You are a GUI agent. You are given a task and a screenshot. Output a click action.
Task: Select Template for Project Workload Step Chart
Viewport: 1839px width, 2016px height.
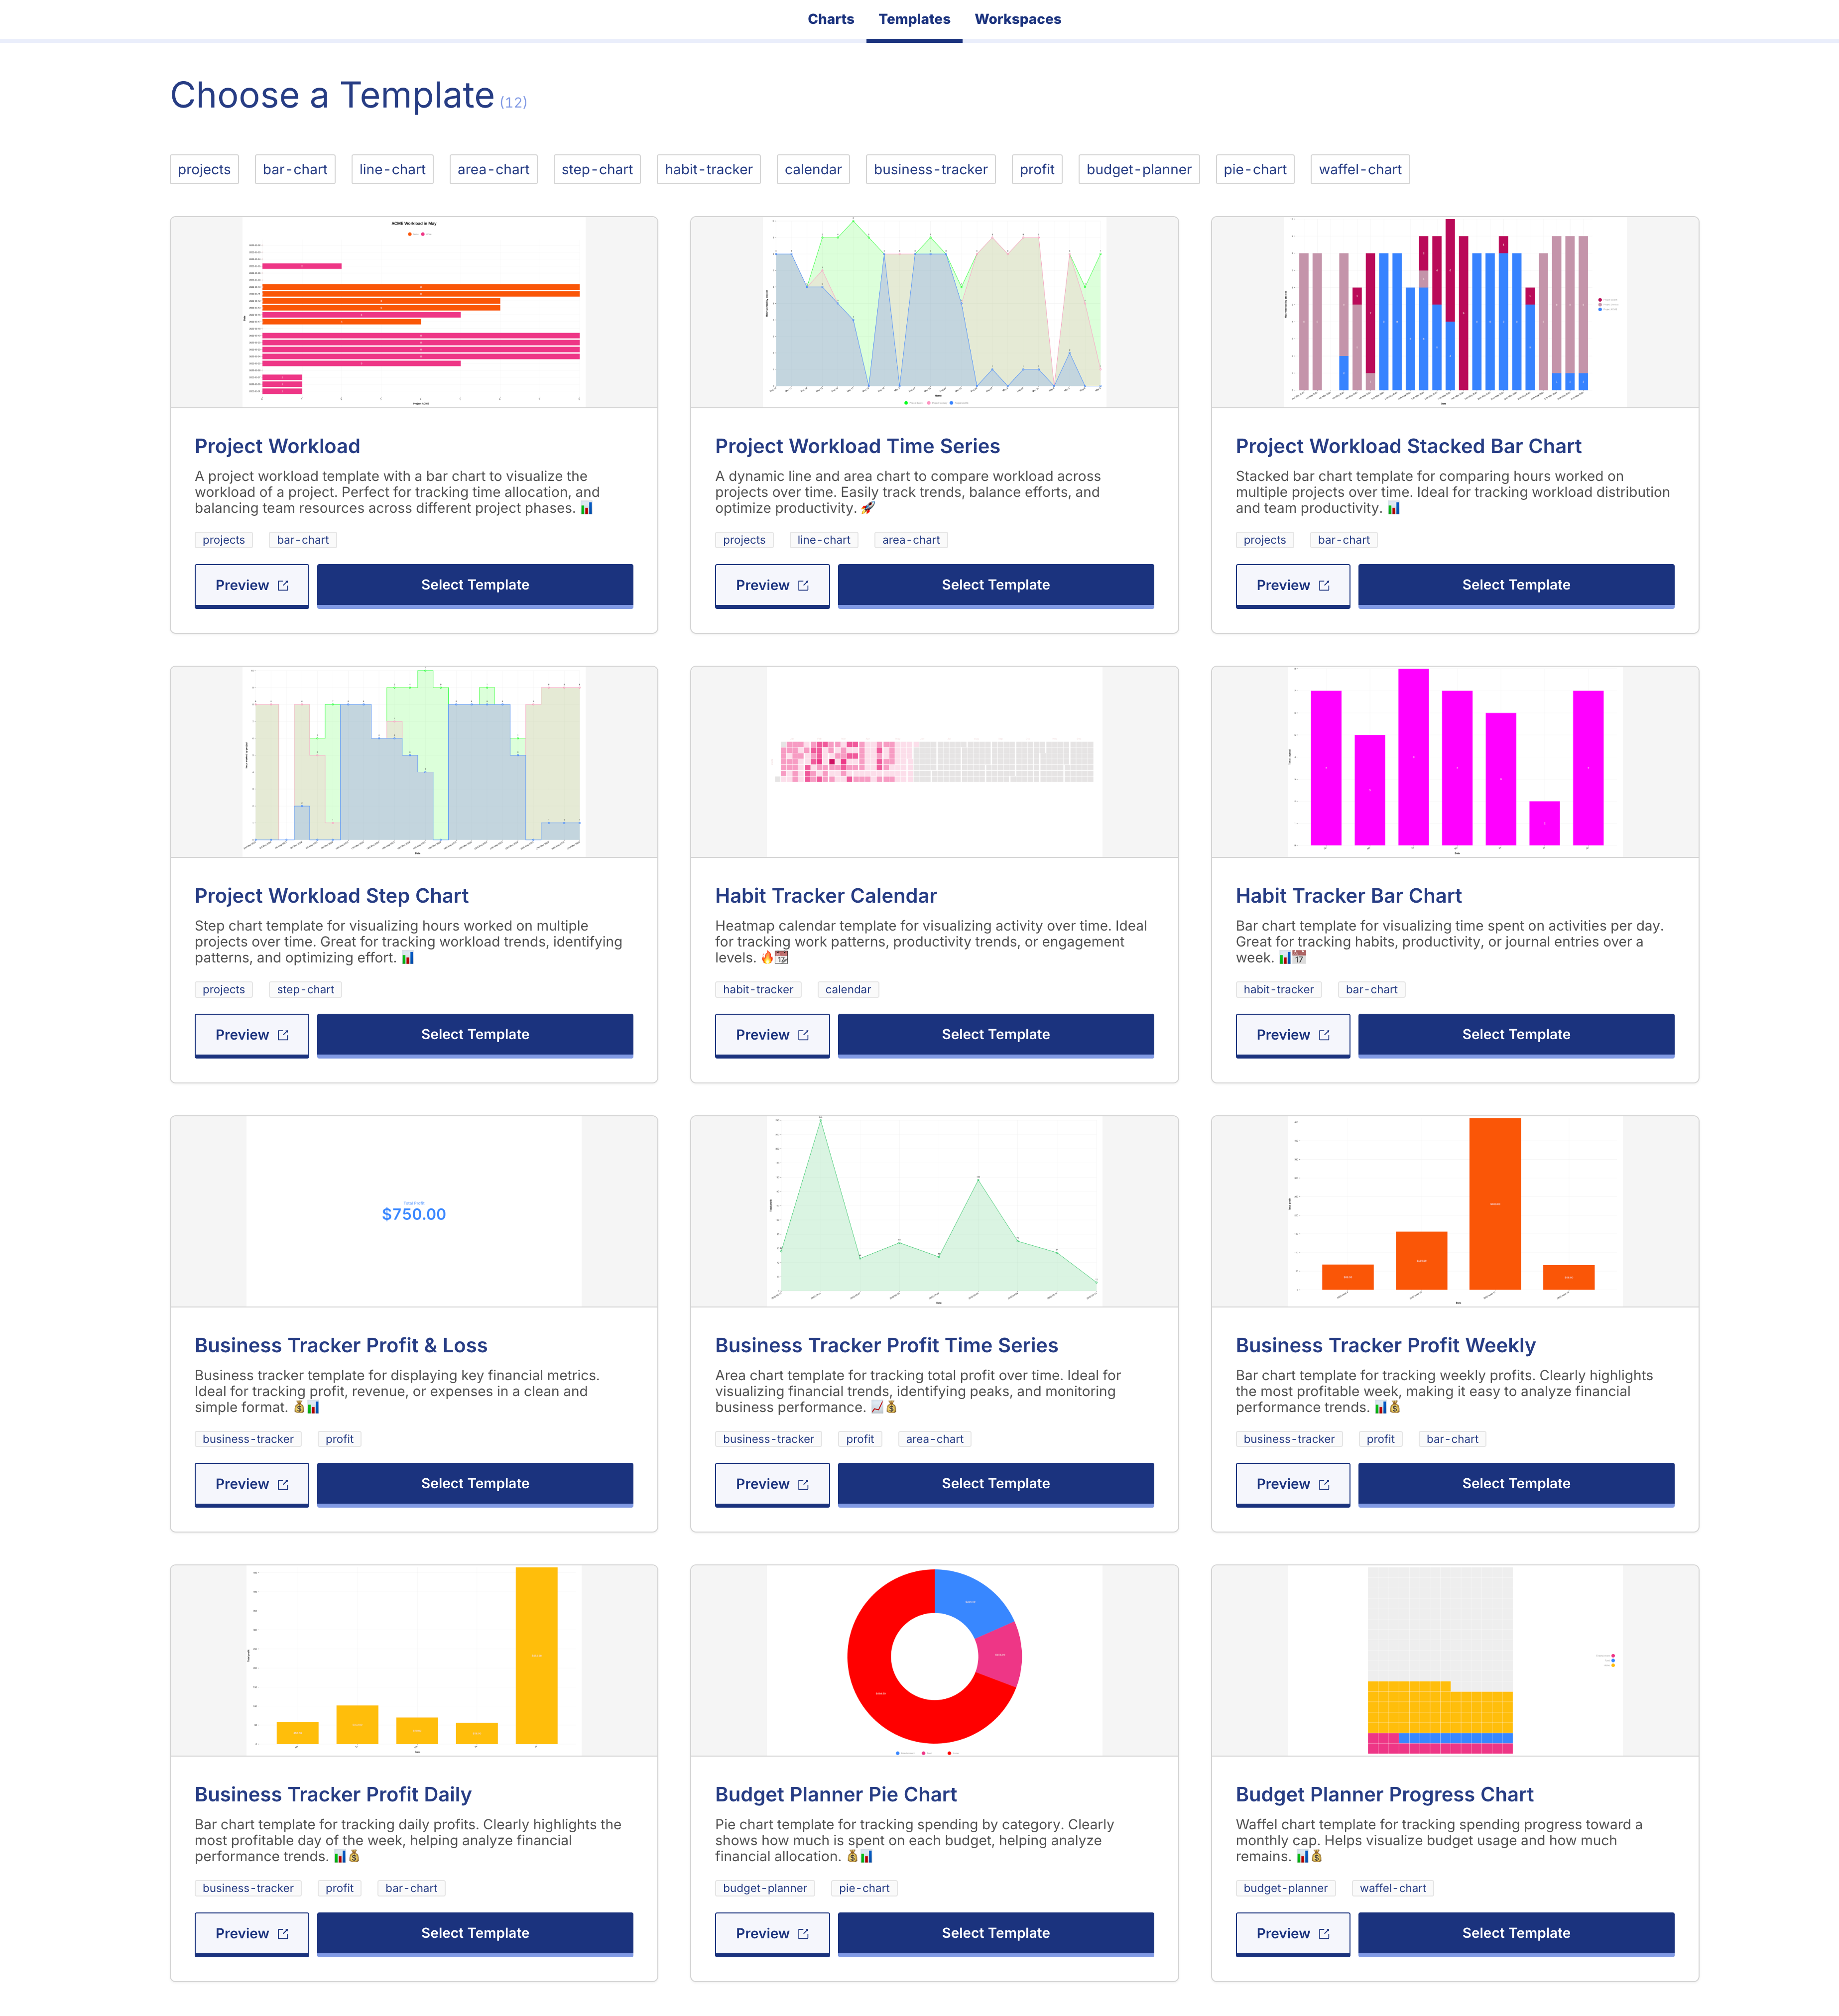click(x=474, y=1034)
